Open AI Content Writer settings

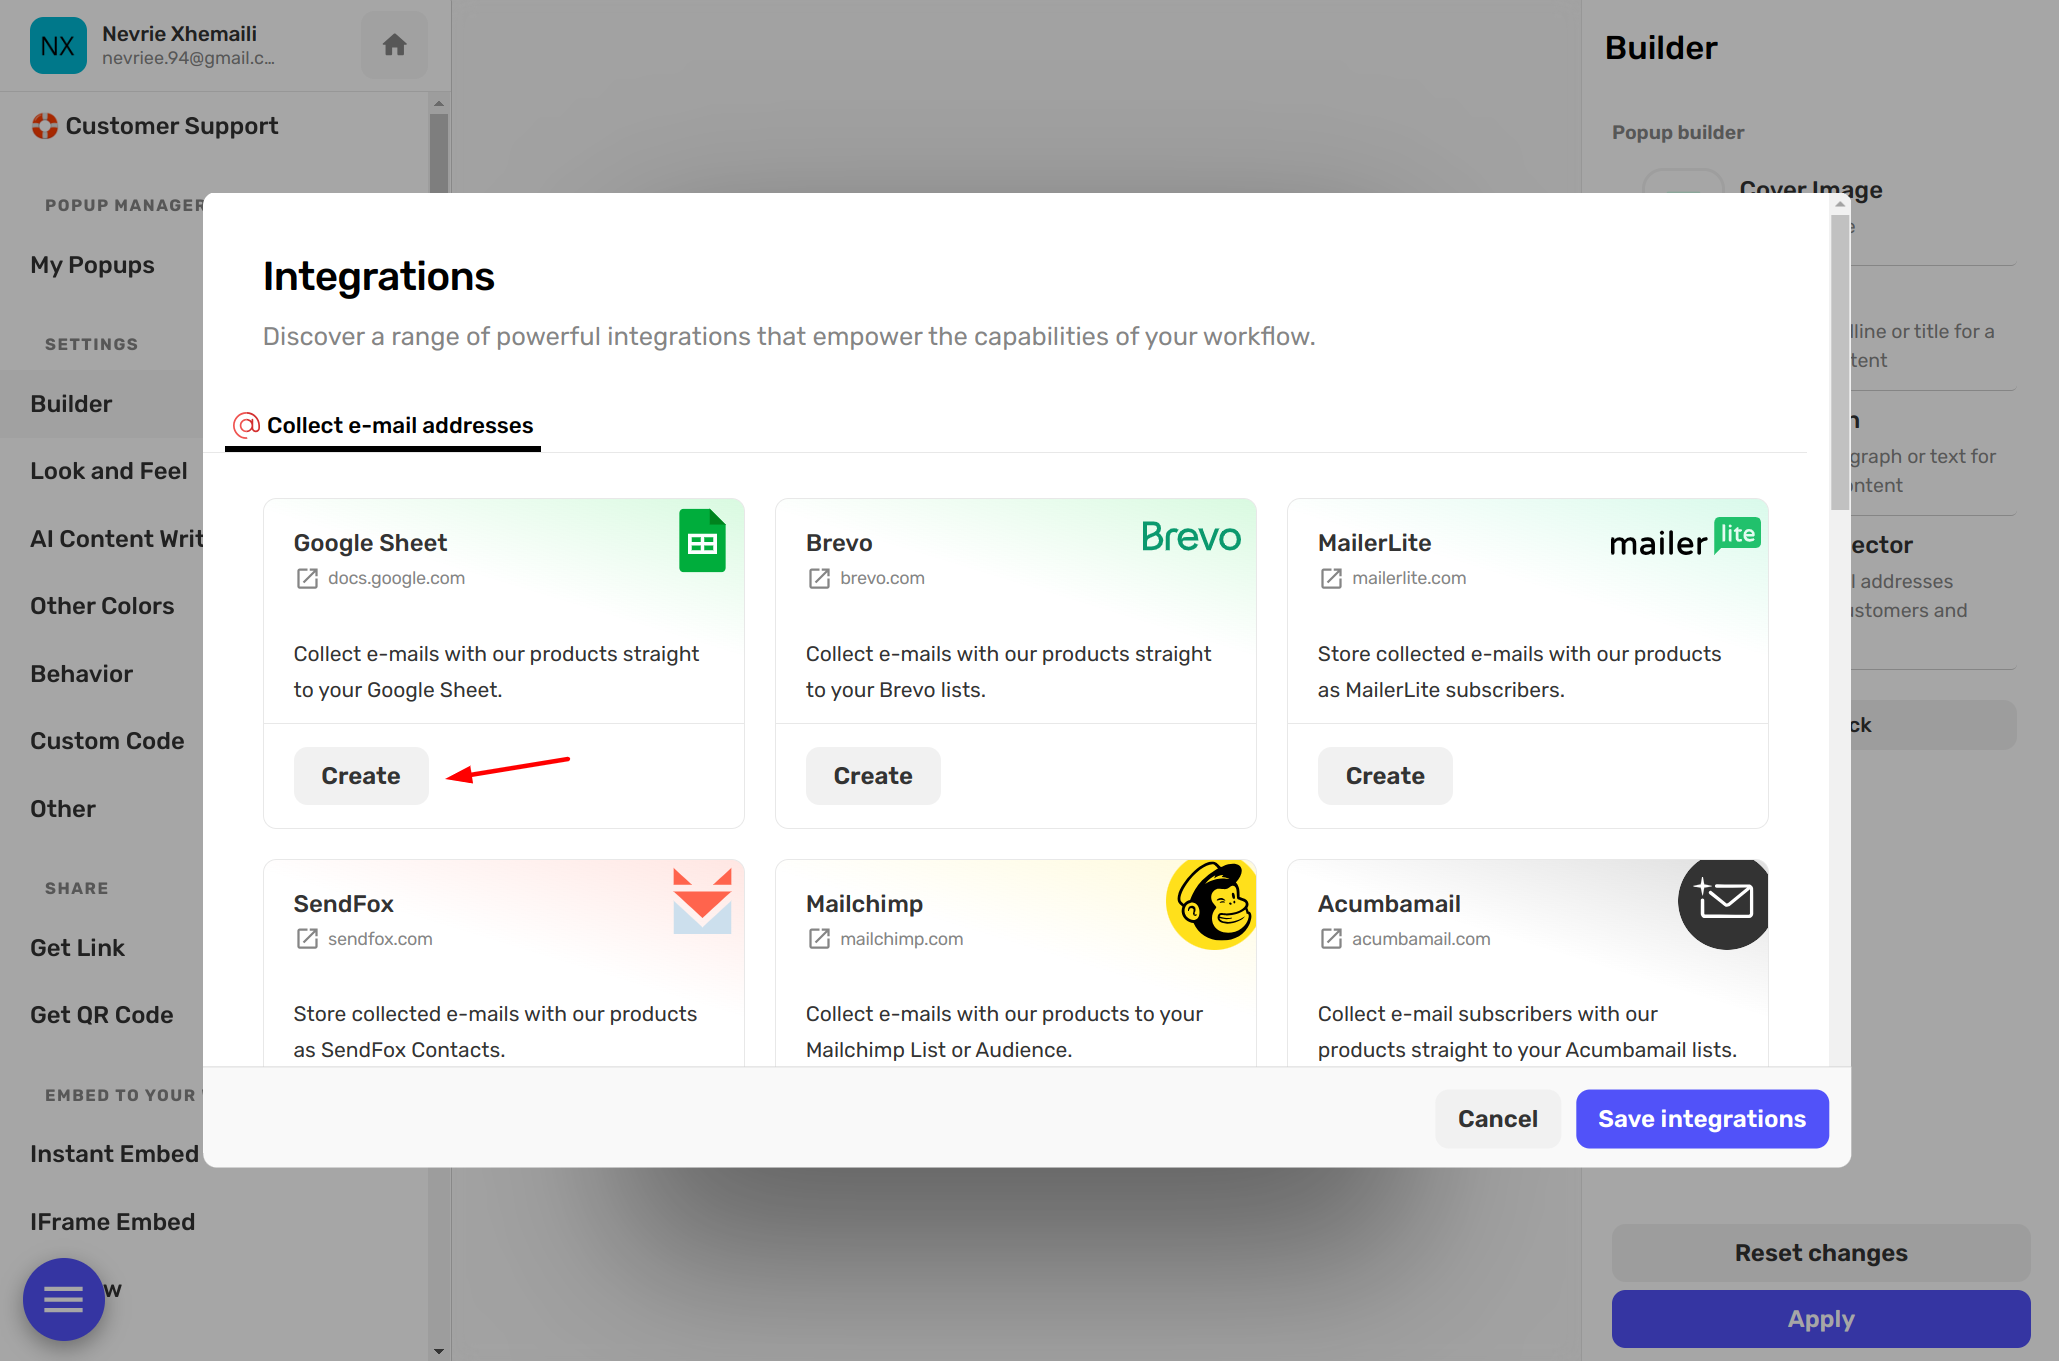[x=116, y=539]
